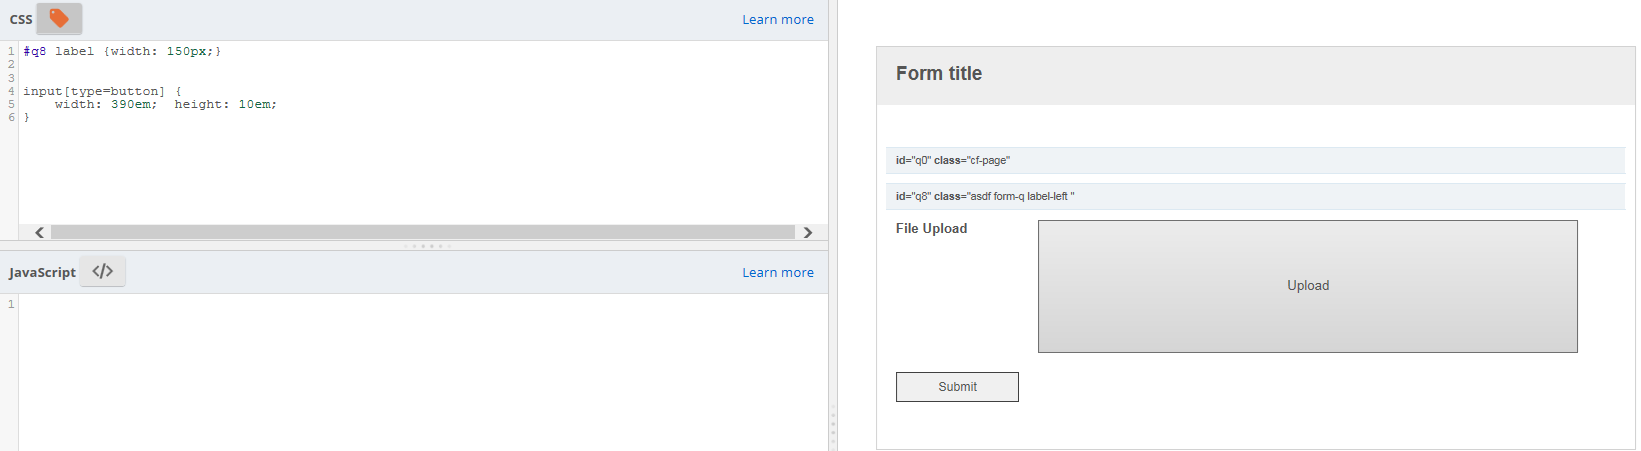This screenshot has height=451, width=1641.
Task: Open Learn more link in CSS panel
Action: pyautogui.click(x=777, y=19)
